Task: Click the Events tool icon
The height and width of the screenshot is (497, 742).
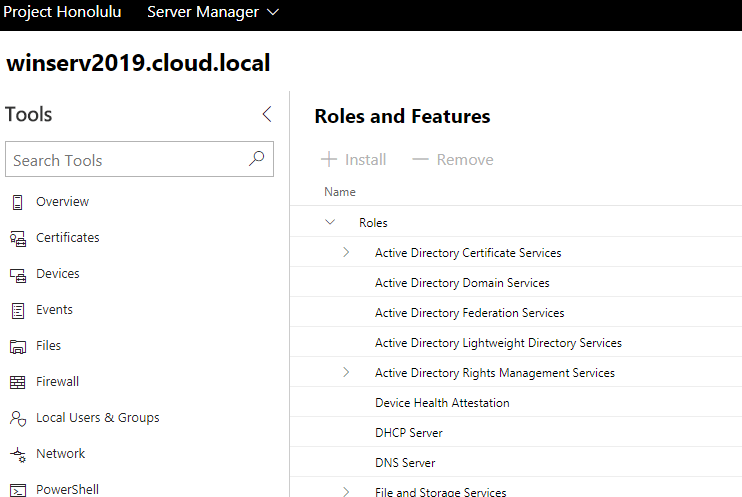Action: [17, 310]
